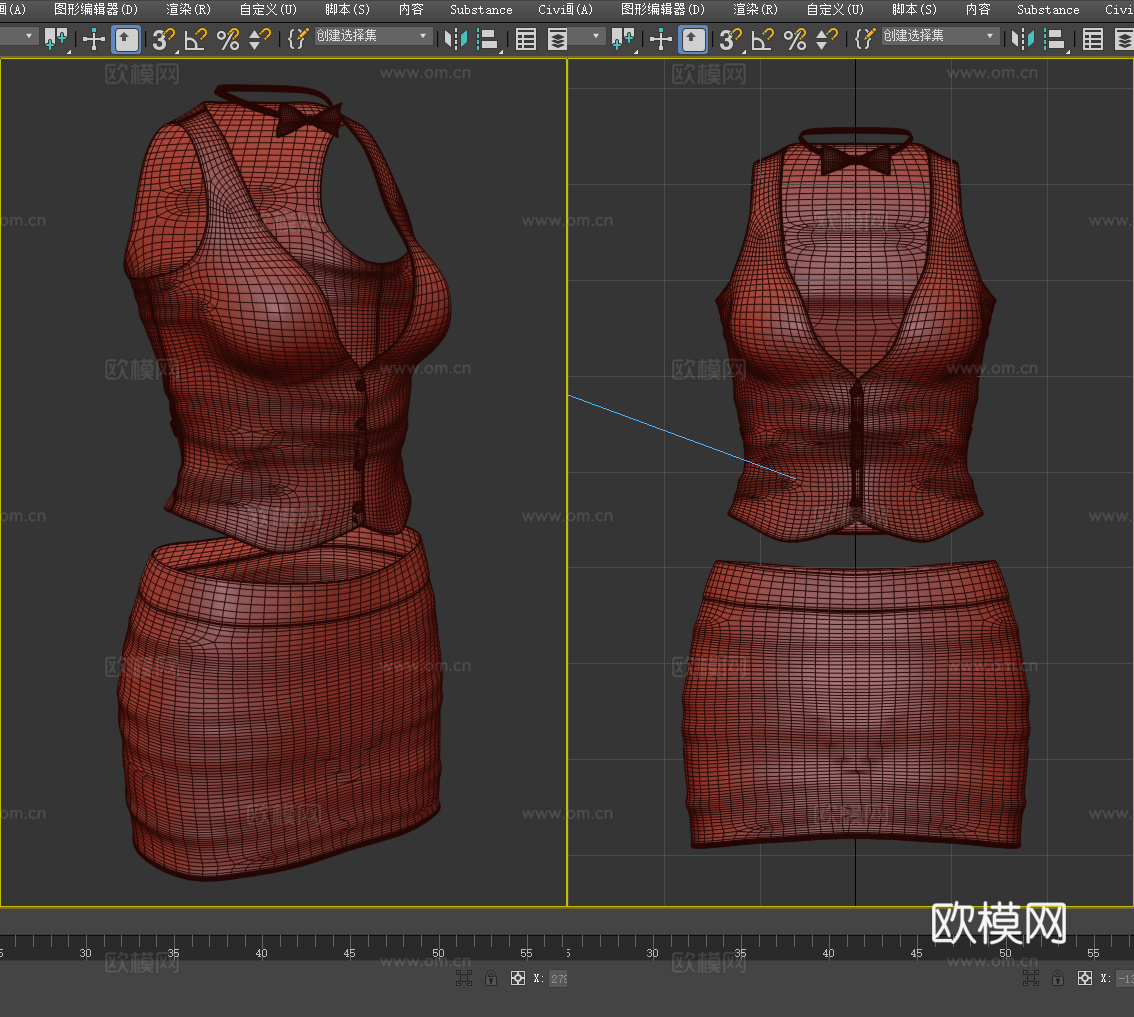1134x1017 pixels.
Task: Toggle Spinner Snap in left screenshot toolbar
Action: point(260,39)
